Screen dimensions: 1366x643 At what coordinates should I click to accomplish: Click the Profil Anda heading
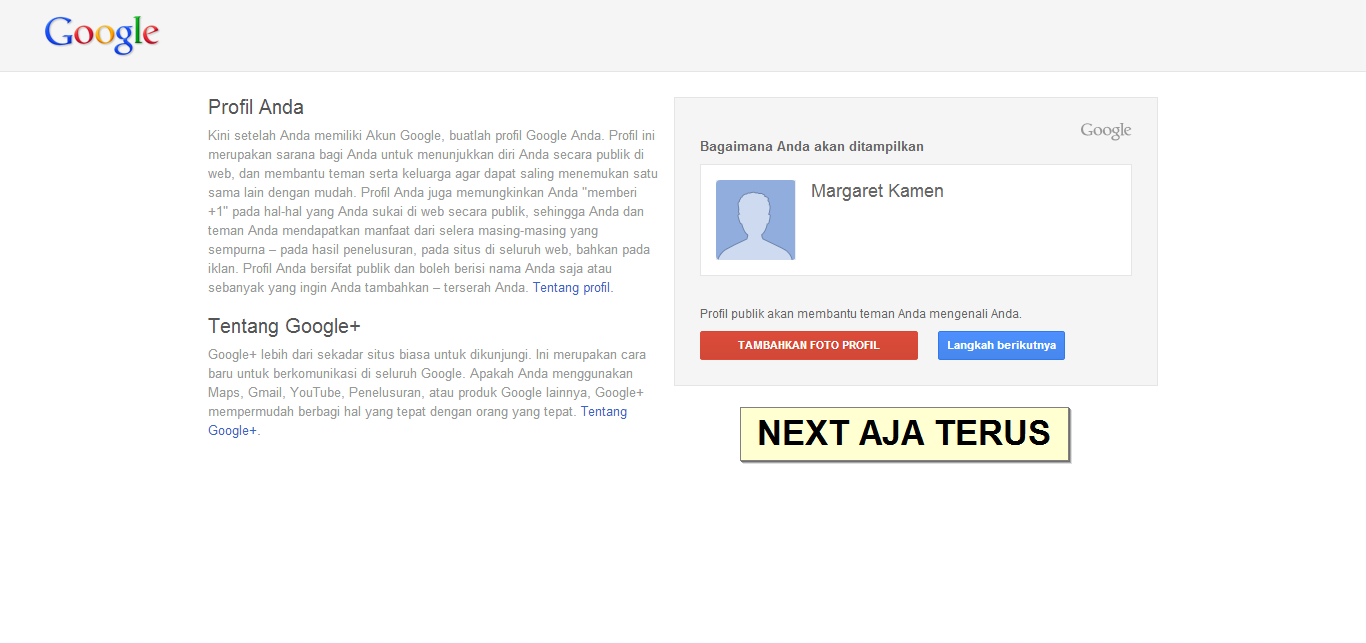coord(256,107)
